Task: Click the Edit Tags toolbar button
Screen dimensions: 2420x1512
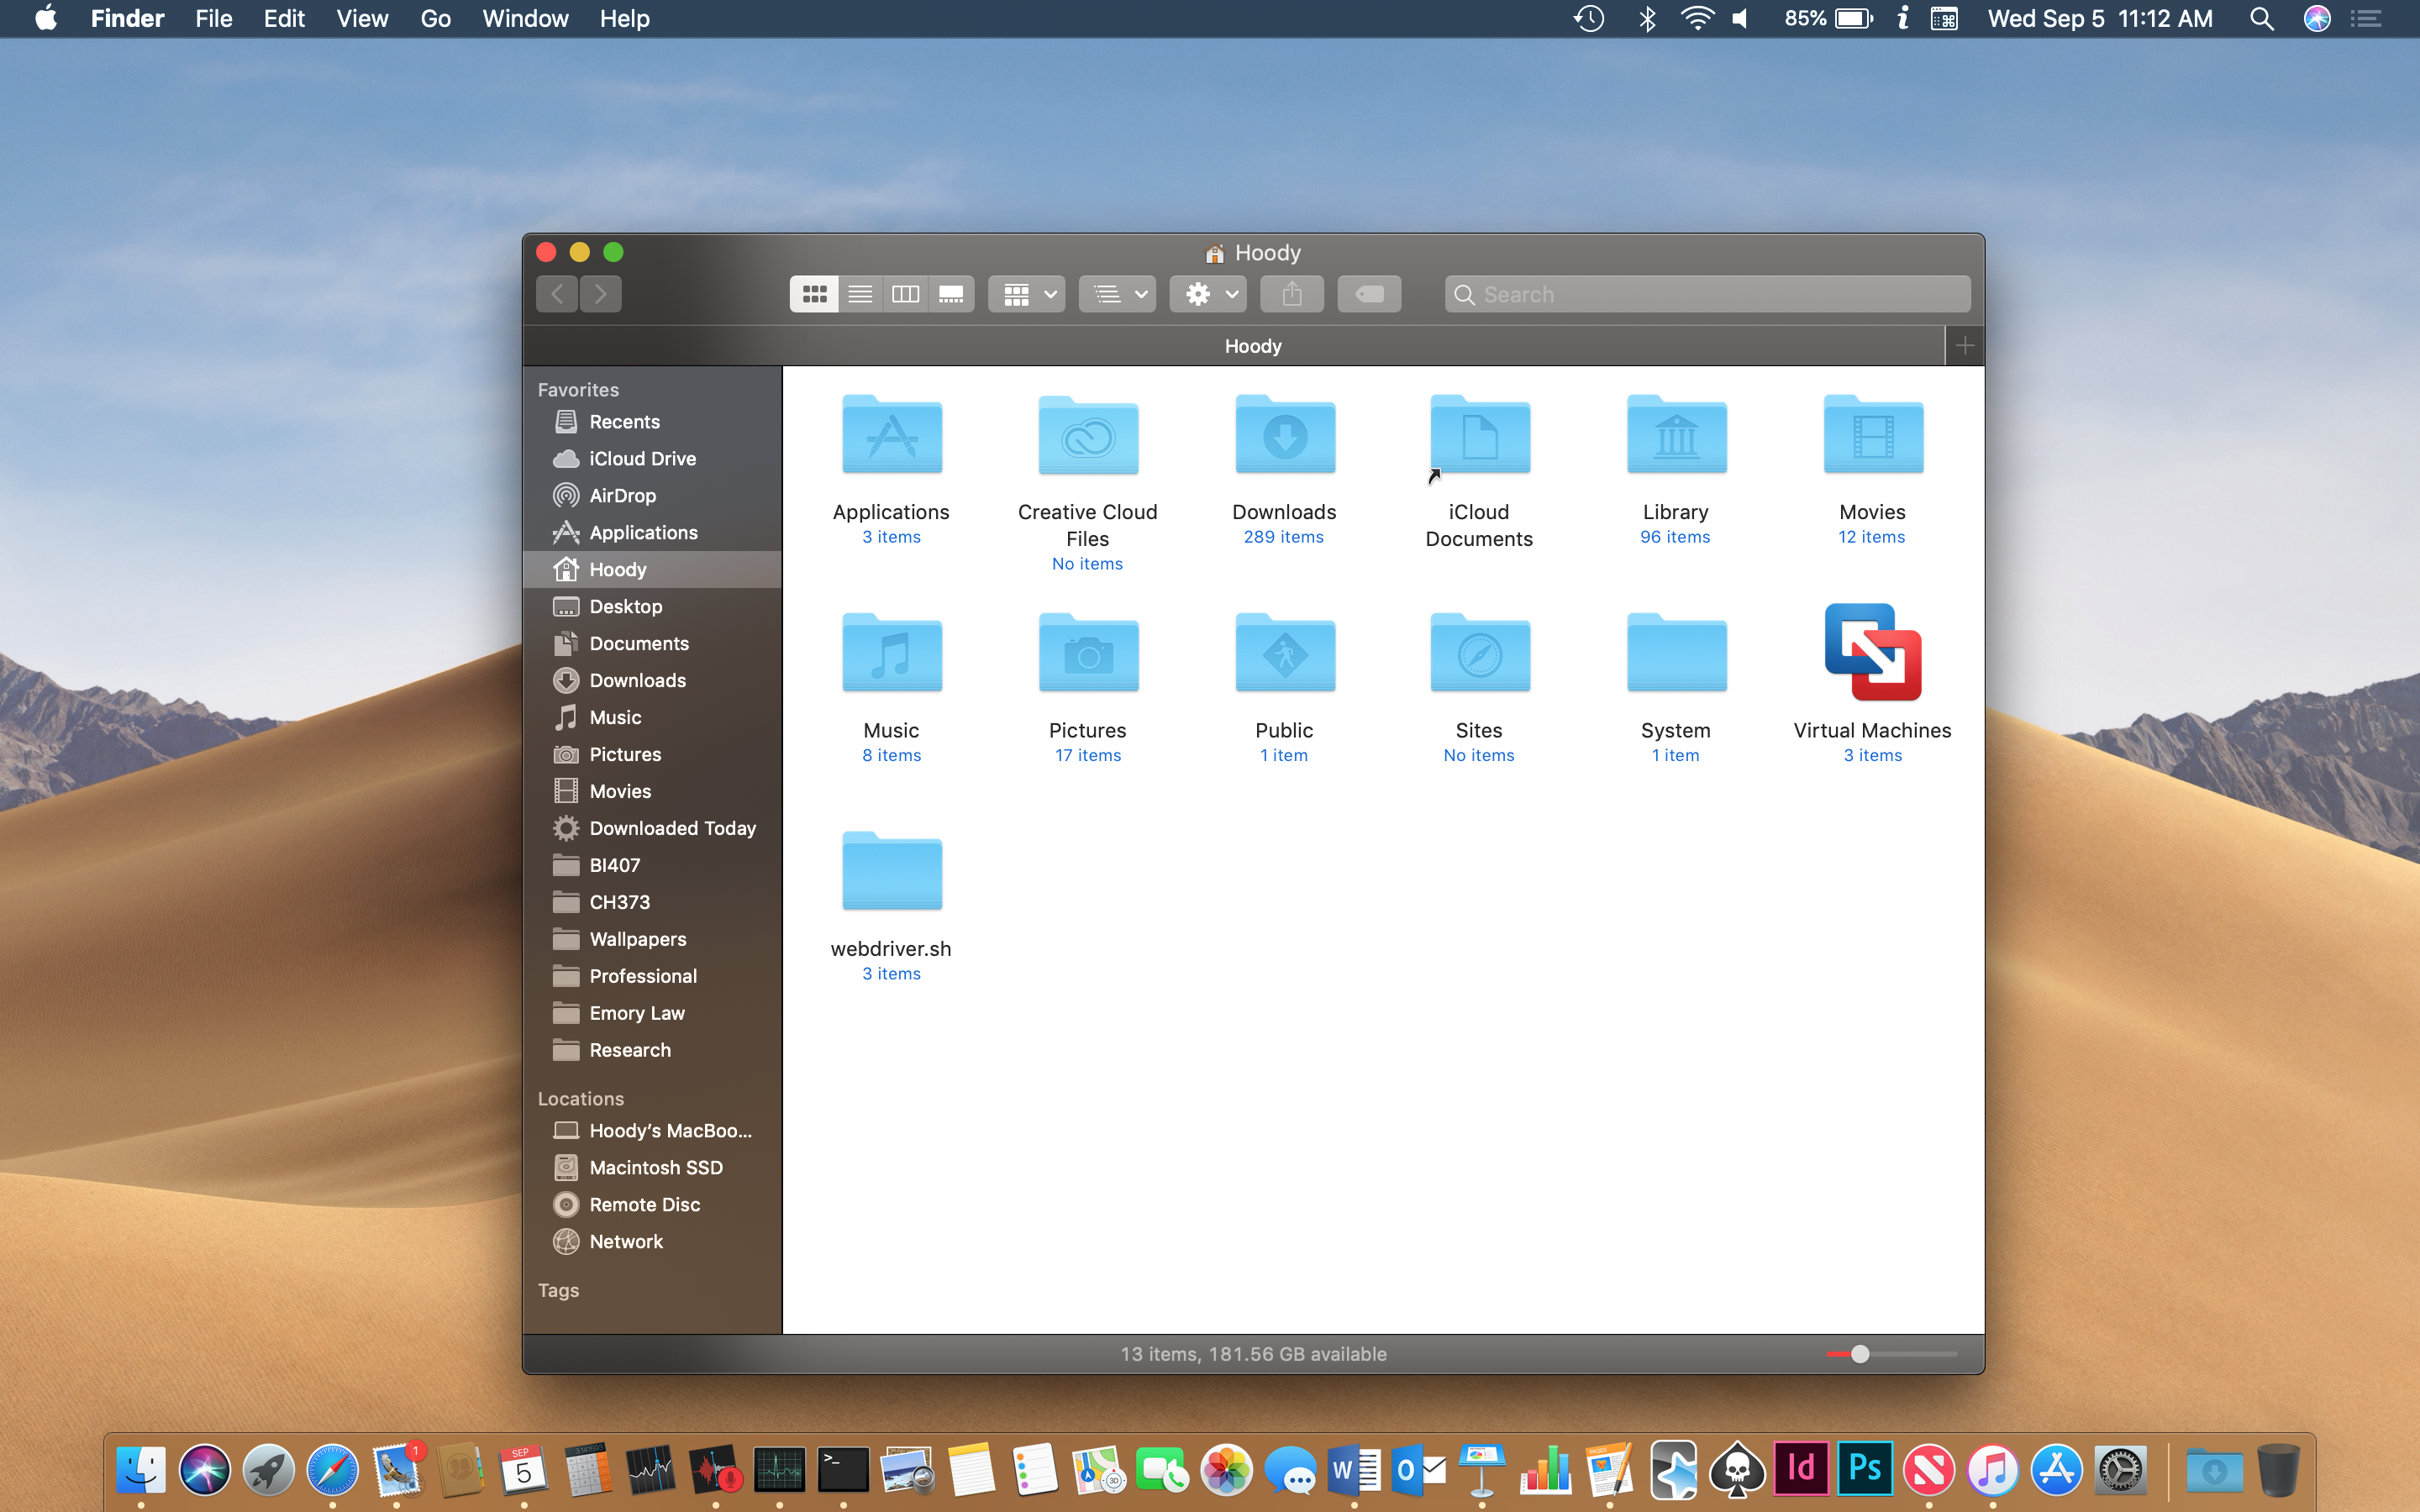Action: 1369,294
